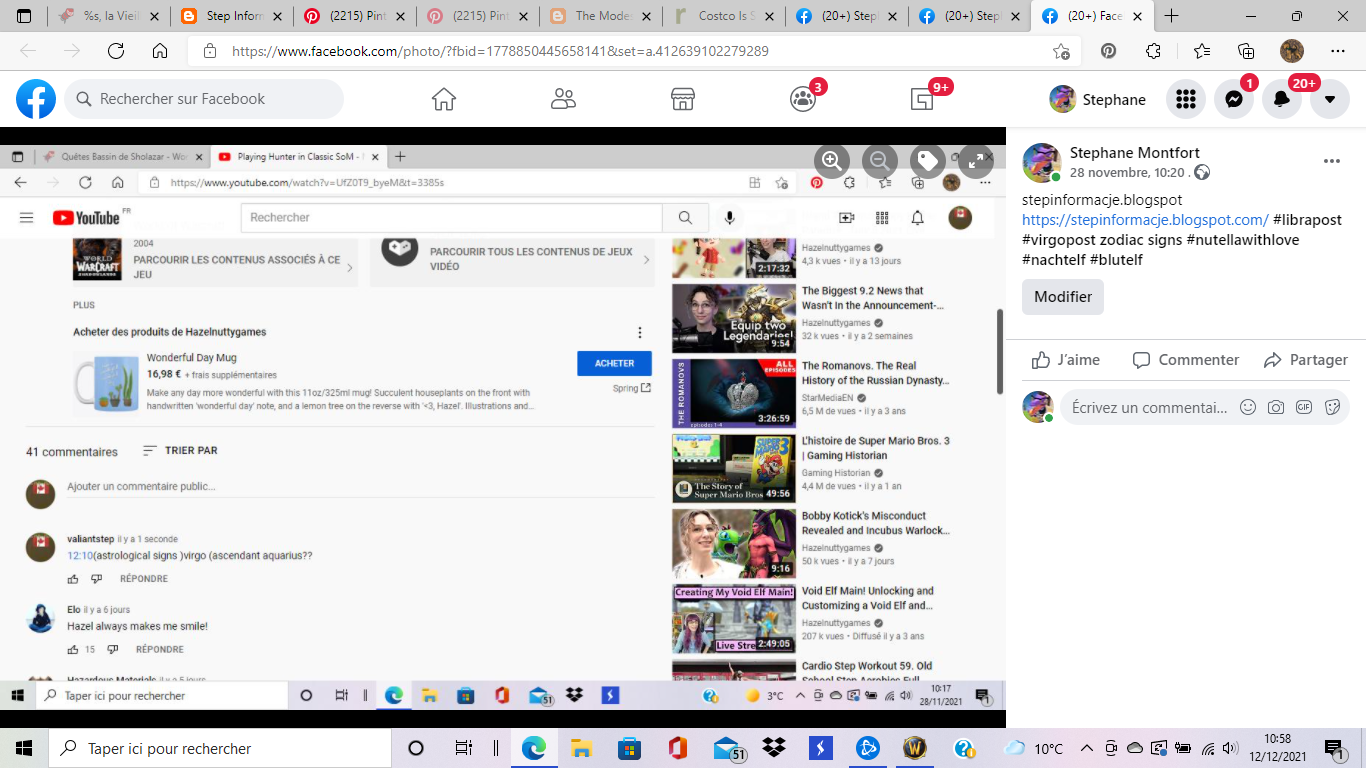Image resolution: width=1366 pixels, height=768 pixels.
Task: Go to the browser home page
Action: pos(160,51)
